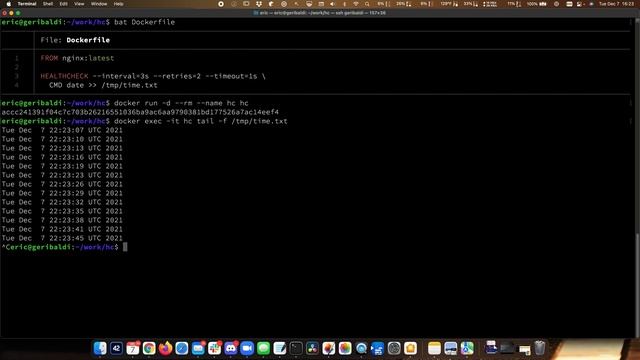The width and height of the screenshot is (640, 360).
Task: Open the Terminal application menu
Action: [x=27, y=4]
